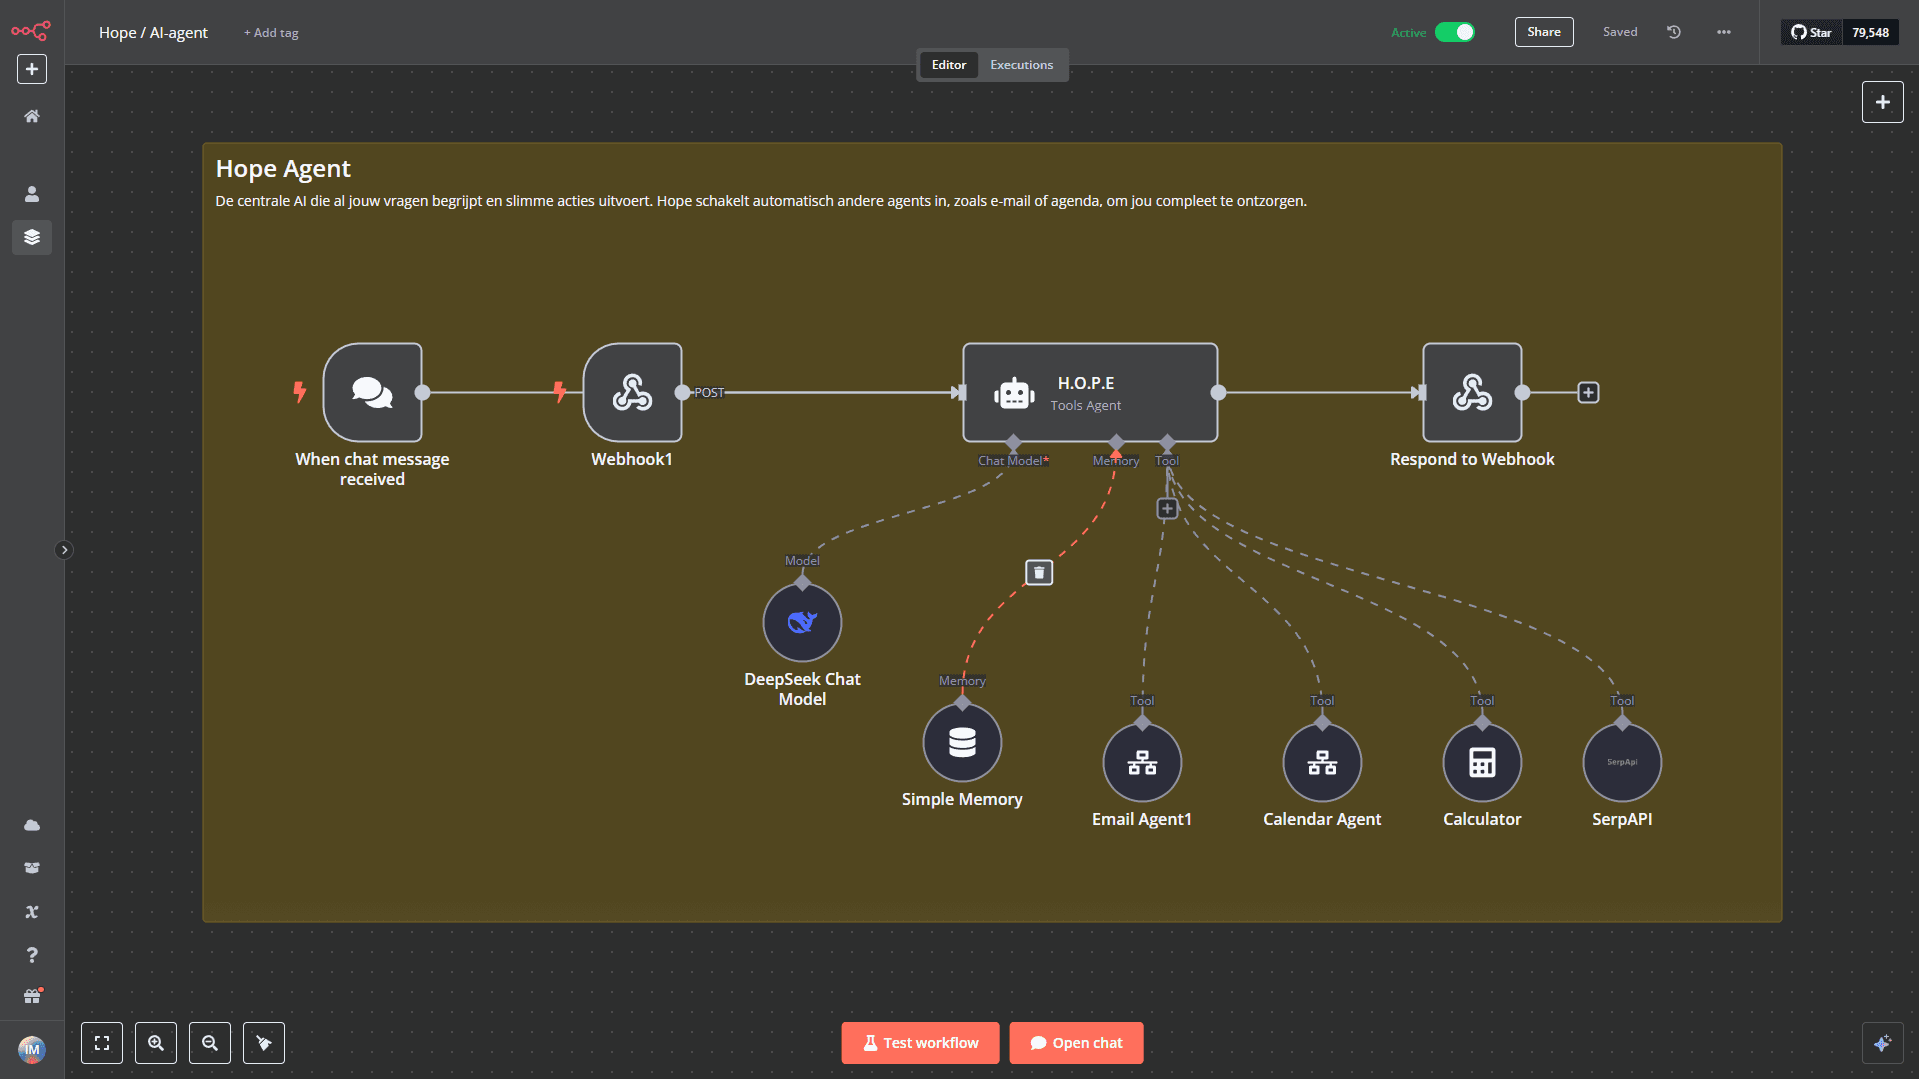Open the personal user icon in sidebar
This screenshot has height=1079, width=1919.
tap(32, 194)
